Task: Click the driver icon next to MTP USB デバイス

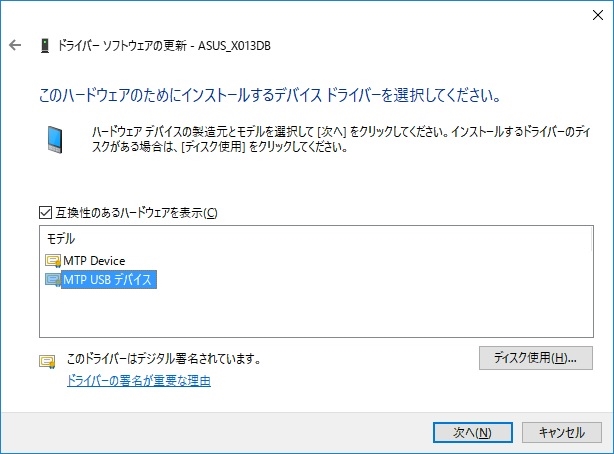Action: (x=52, y=280)
